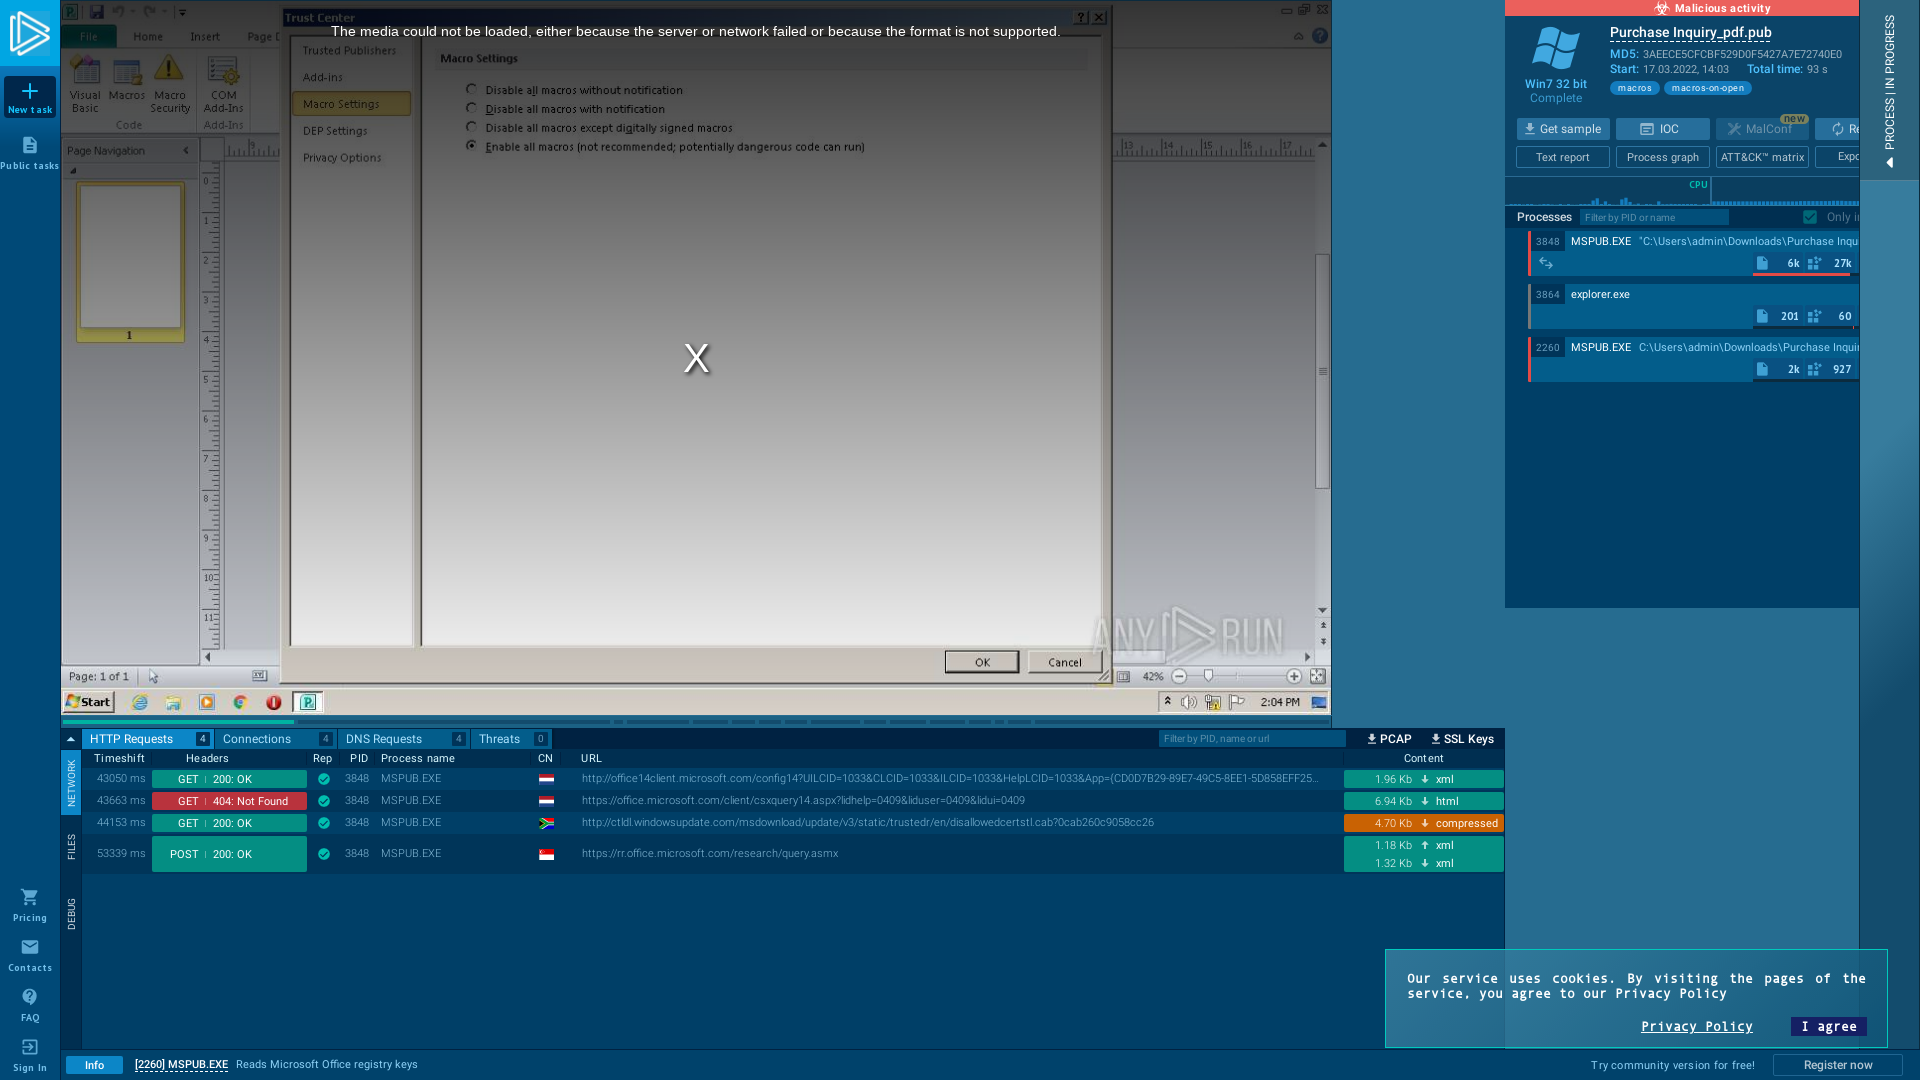Click the Publisher zoom slider handle
Image resolution: width=1920 pixels, height=1080 pixels.
1208,677
